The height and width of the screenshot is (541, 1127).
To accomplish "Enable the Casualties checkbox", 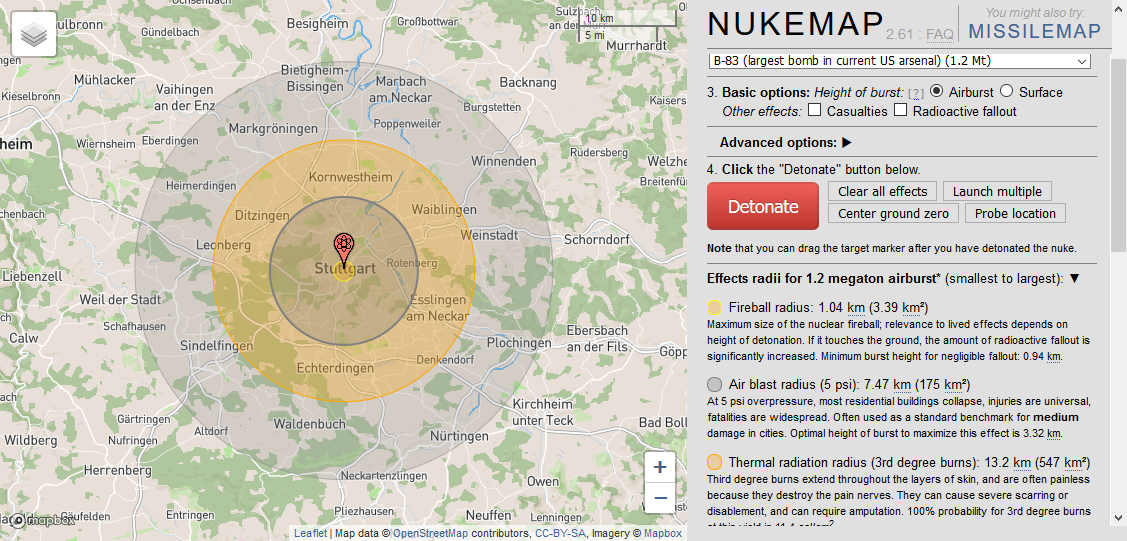I will point(815,111).
